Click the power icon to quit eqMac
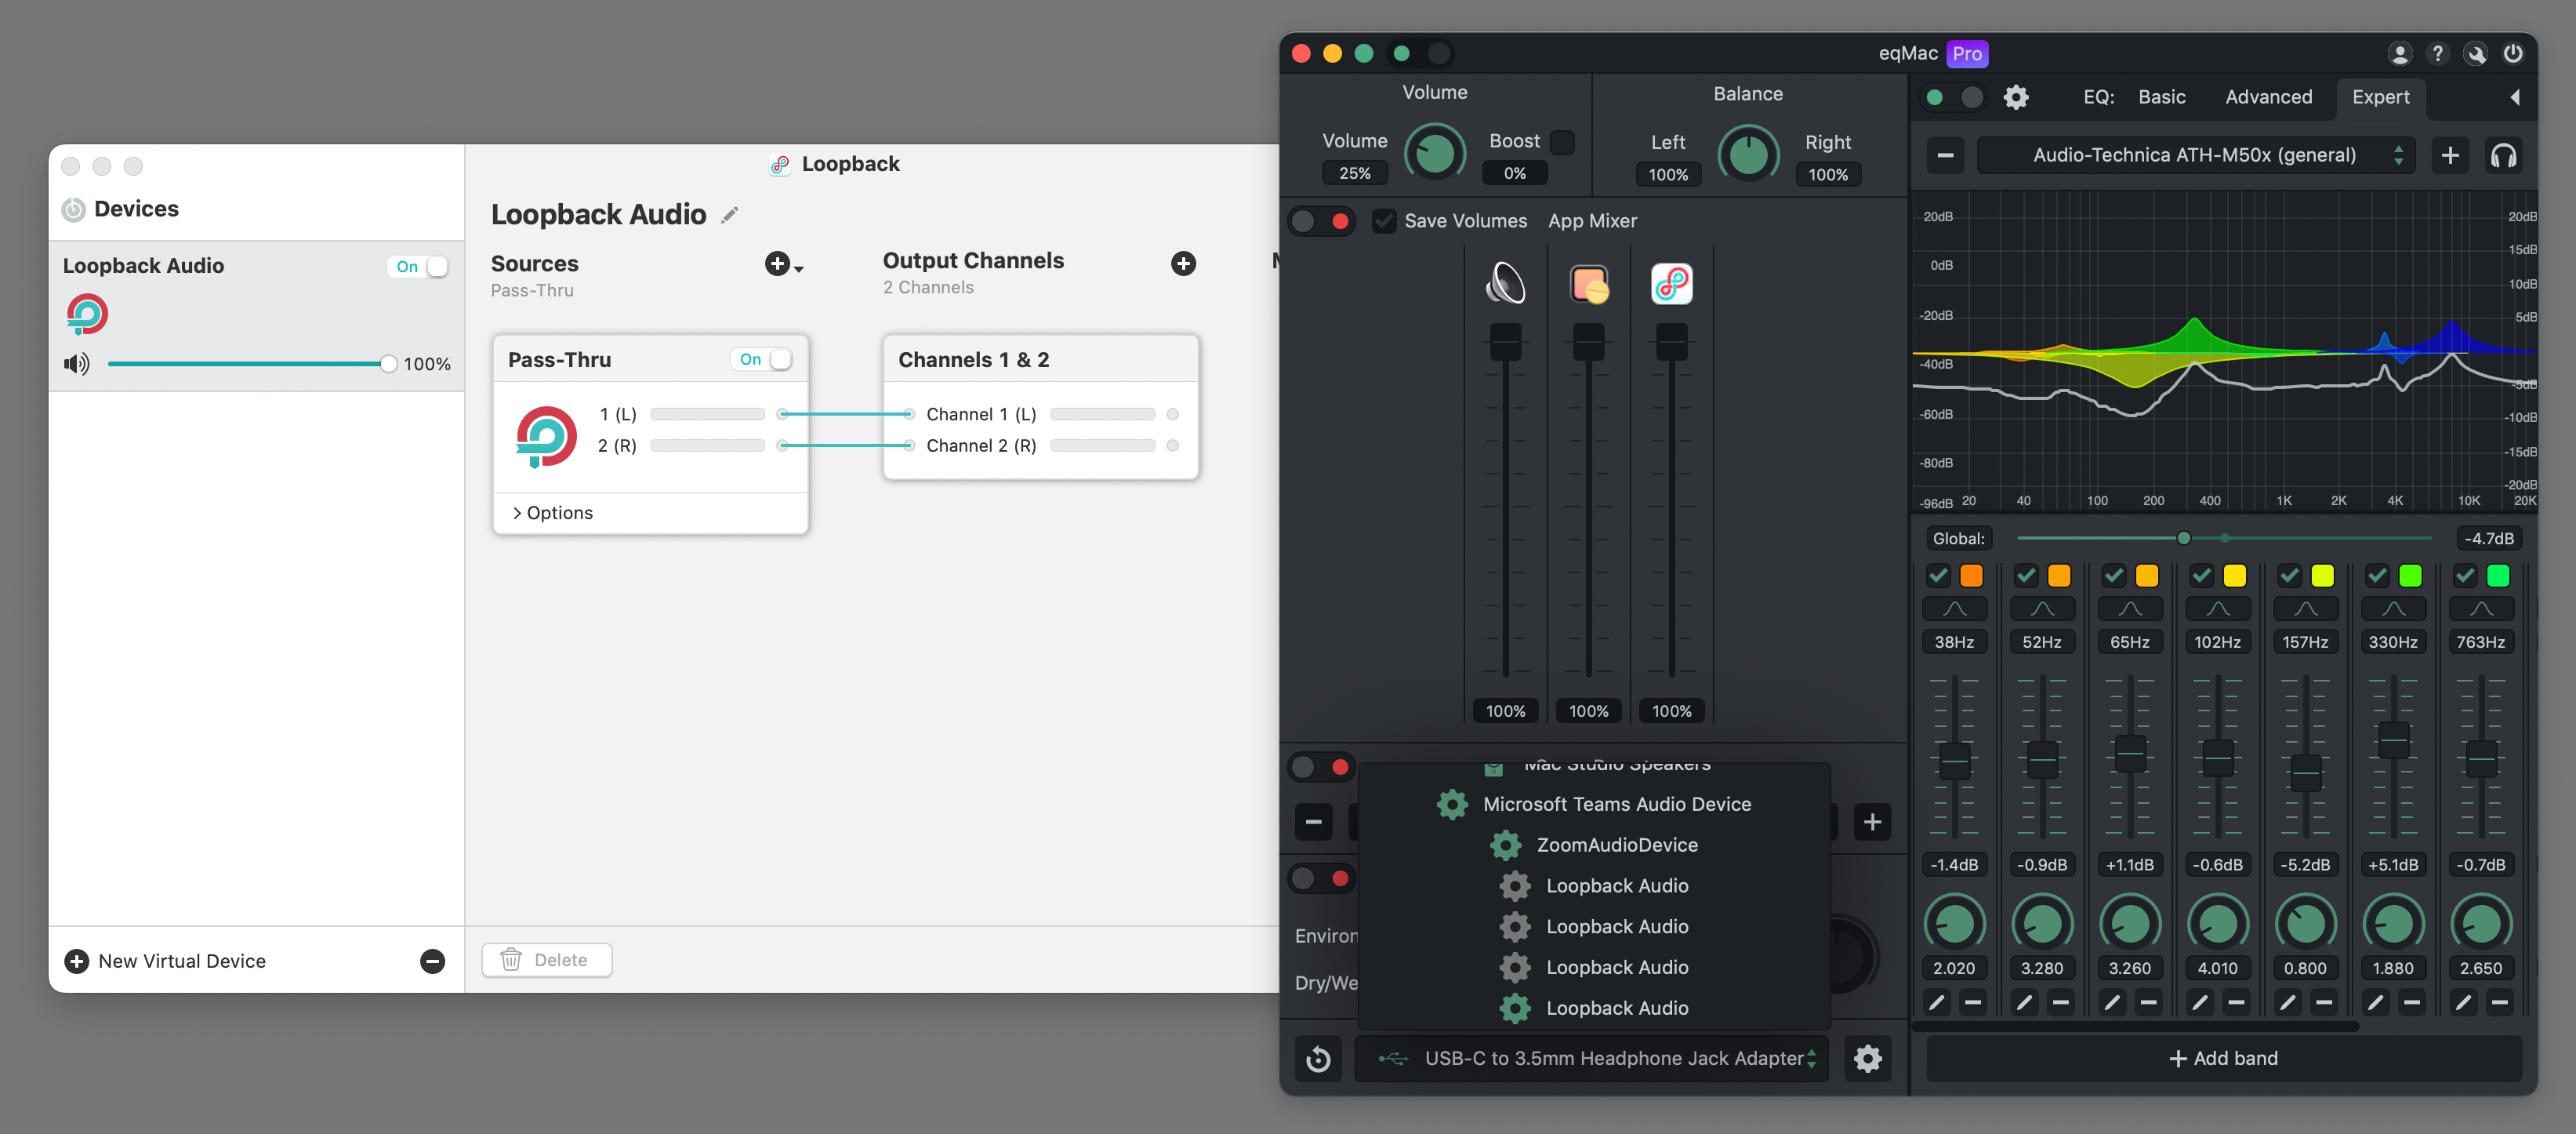This screenshot has height=1134, width=2576. (2516, 53)
